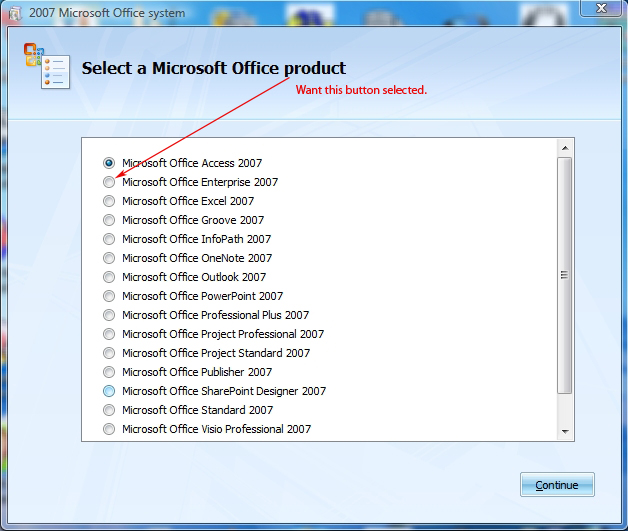
Task: Click the Office product list icon in header
Action: pyautogui.click(x=47, y=66)
